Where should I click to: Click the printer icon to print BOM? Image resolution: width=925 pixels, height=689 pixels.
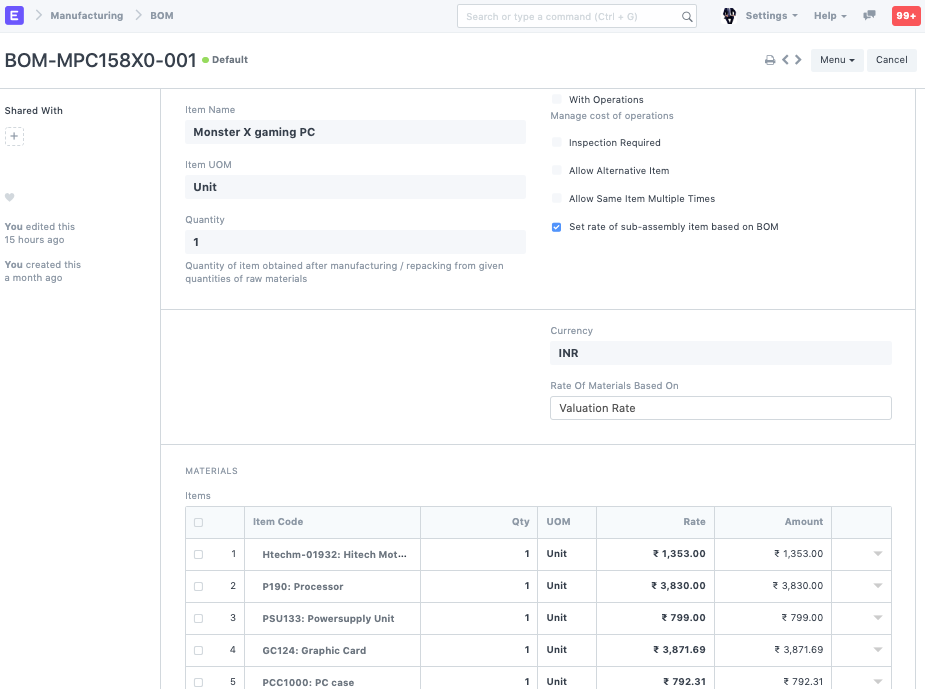[770, 60]
